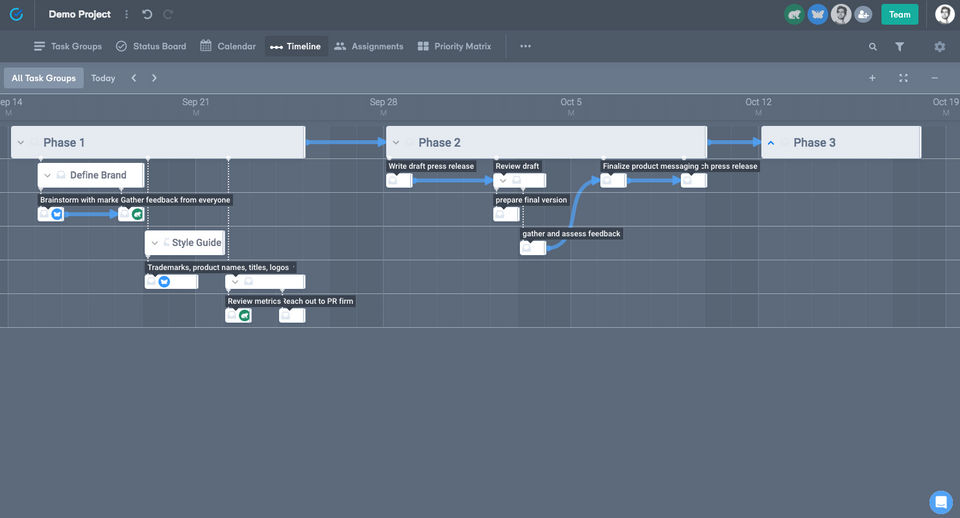Zoom out the timeline with minus icon
This screenshot has height=518, width=960.
(934, 78)
